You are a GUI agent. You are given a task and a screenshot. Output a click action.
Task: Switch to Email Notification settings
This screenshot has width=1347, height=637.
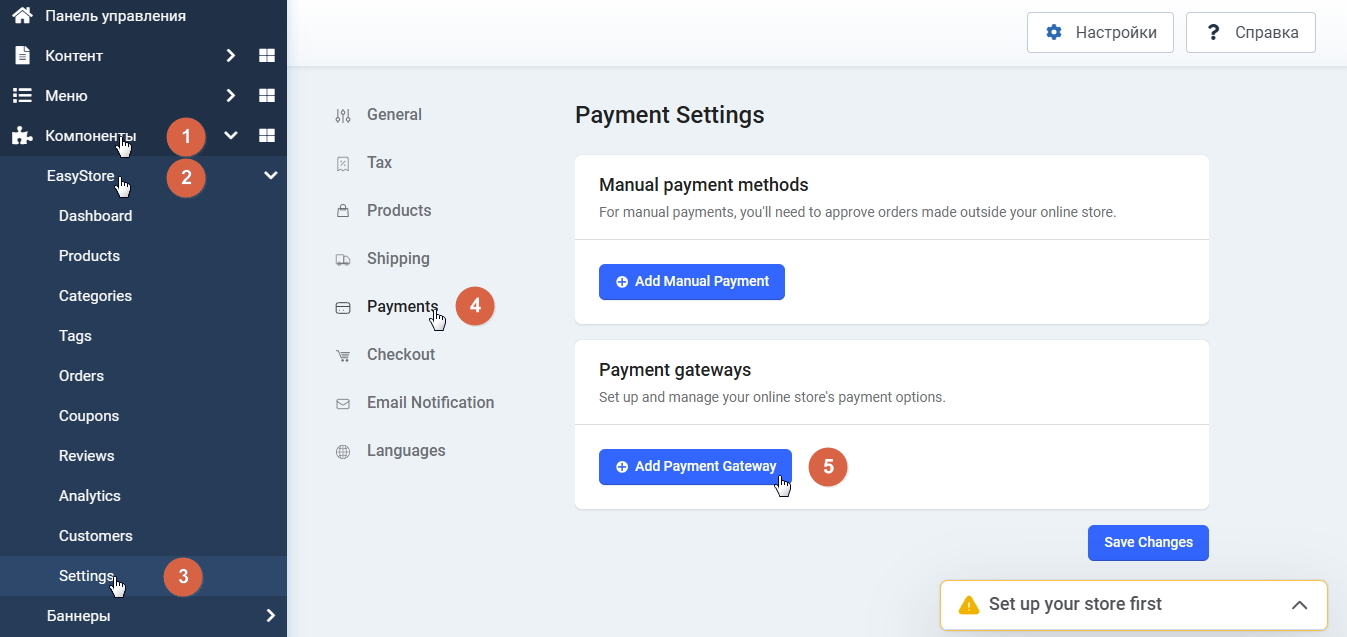click(x=430, y=403)
